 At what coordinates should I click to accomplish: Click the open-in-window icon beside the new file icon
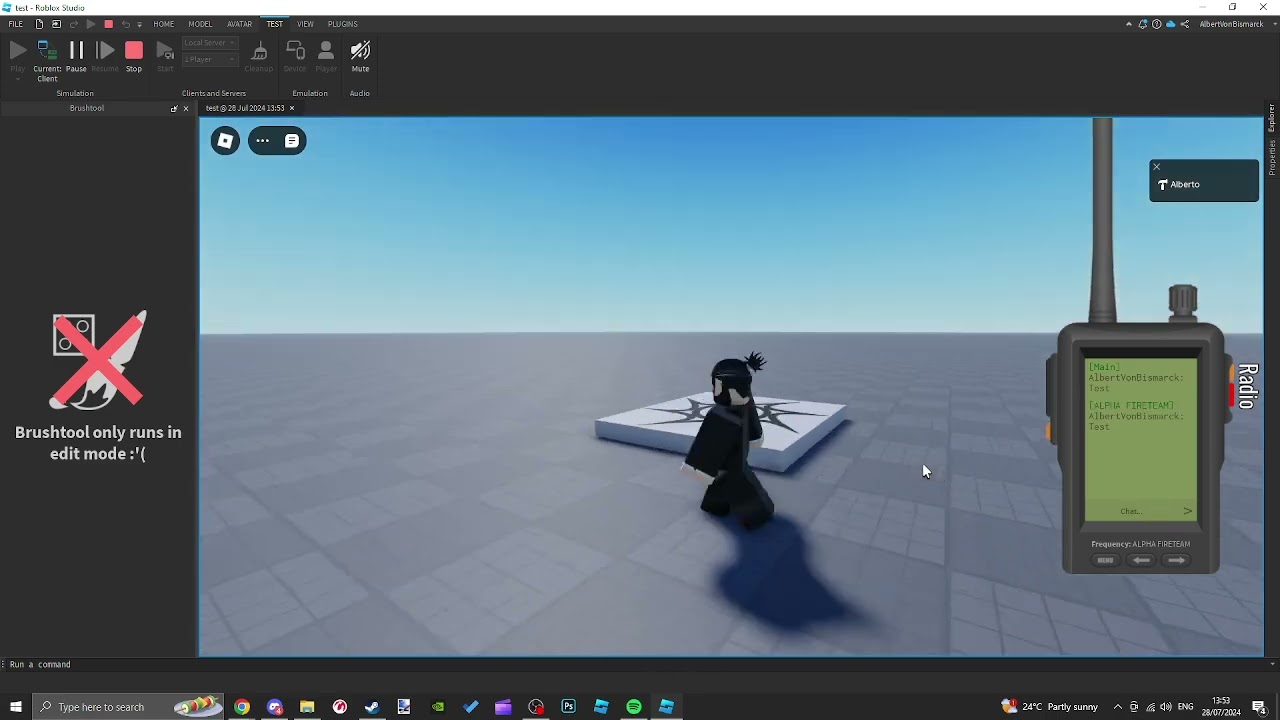pyautogui.click(x=56, y=24)
